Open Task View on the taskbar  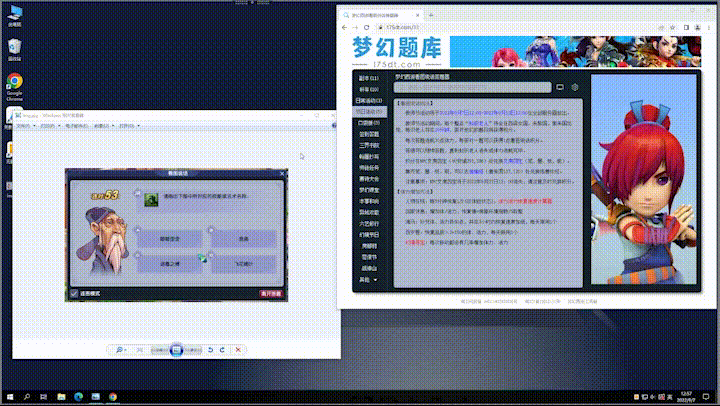coord(44,397)
